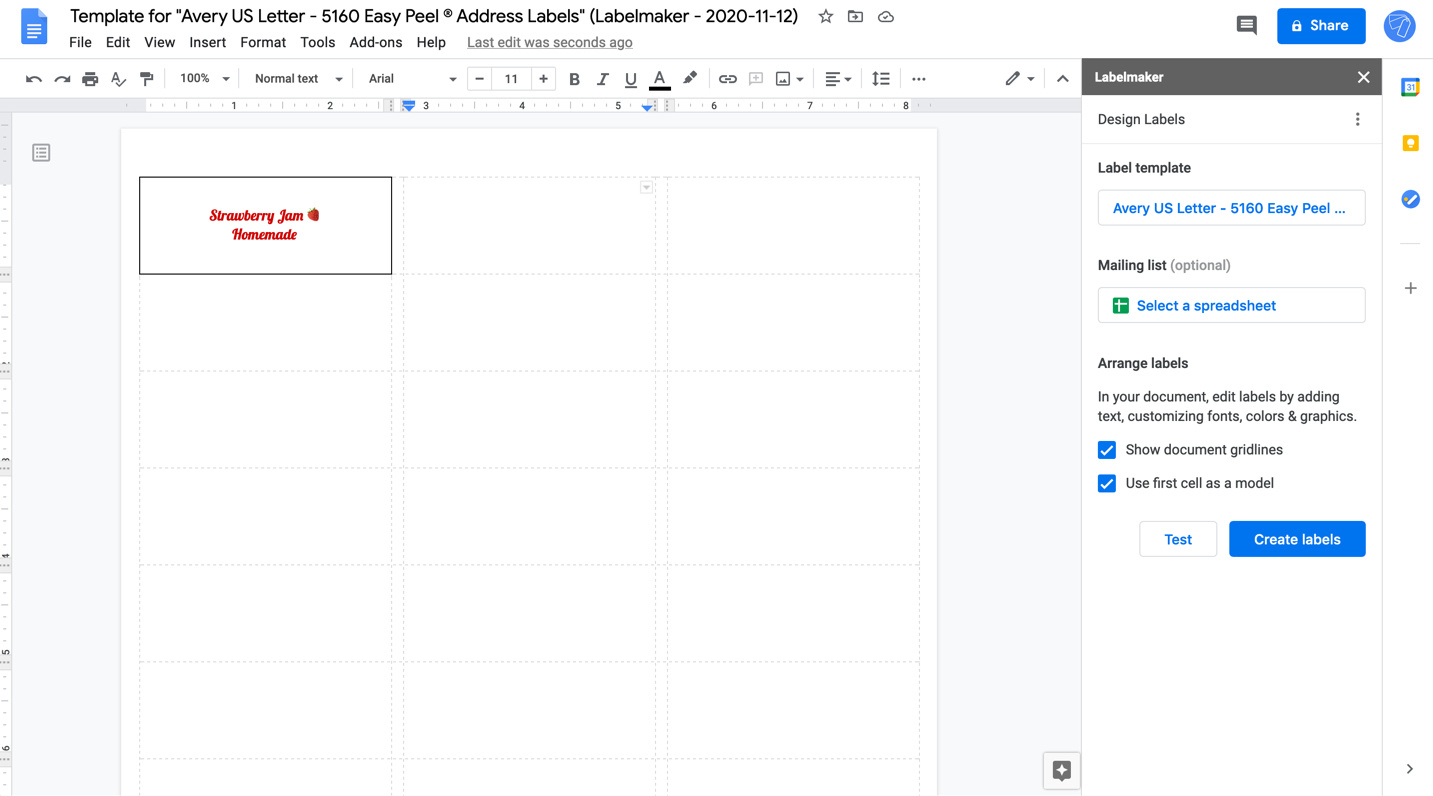The image size is (1433, 796).
Task: Uncheck Show document gridlines
Action: click(1107, 450)
